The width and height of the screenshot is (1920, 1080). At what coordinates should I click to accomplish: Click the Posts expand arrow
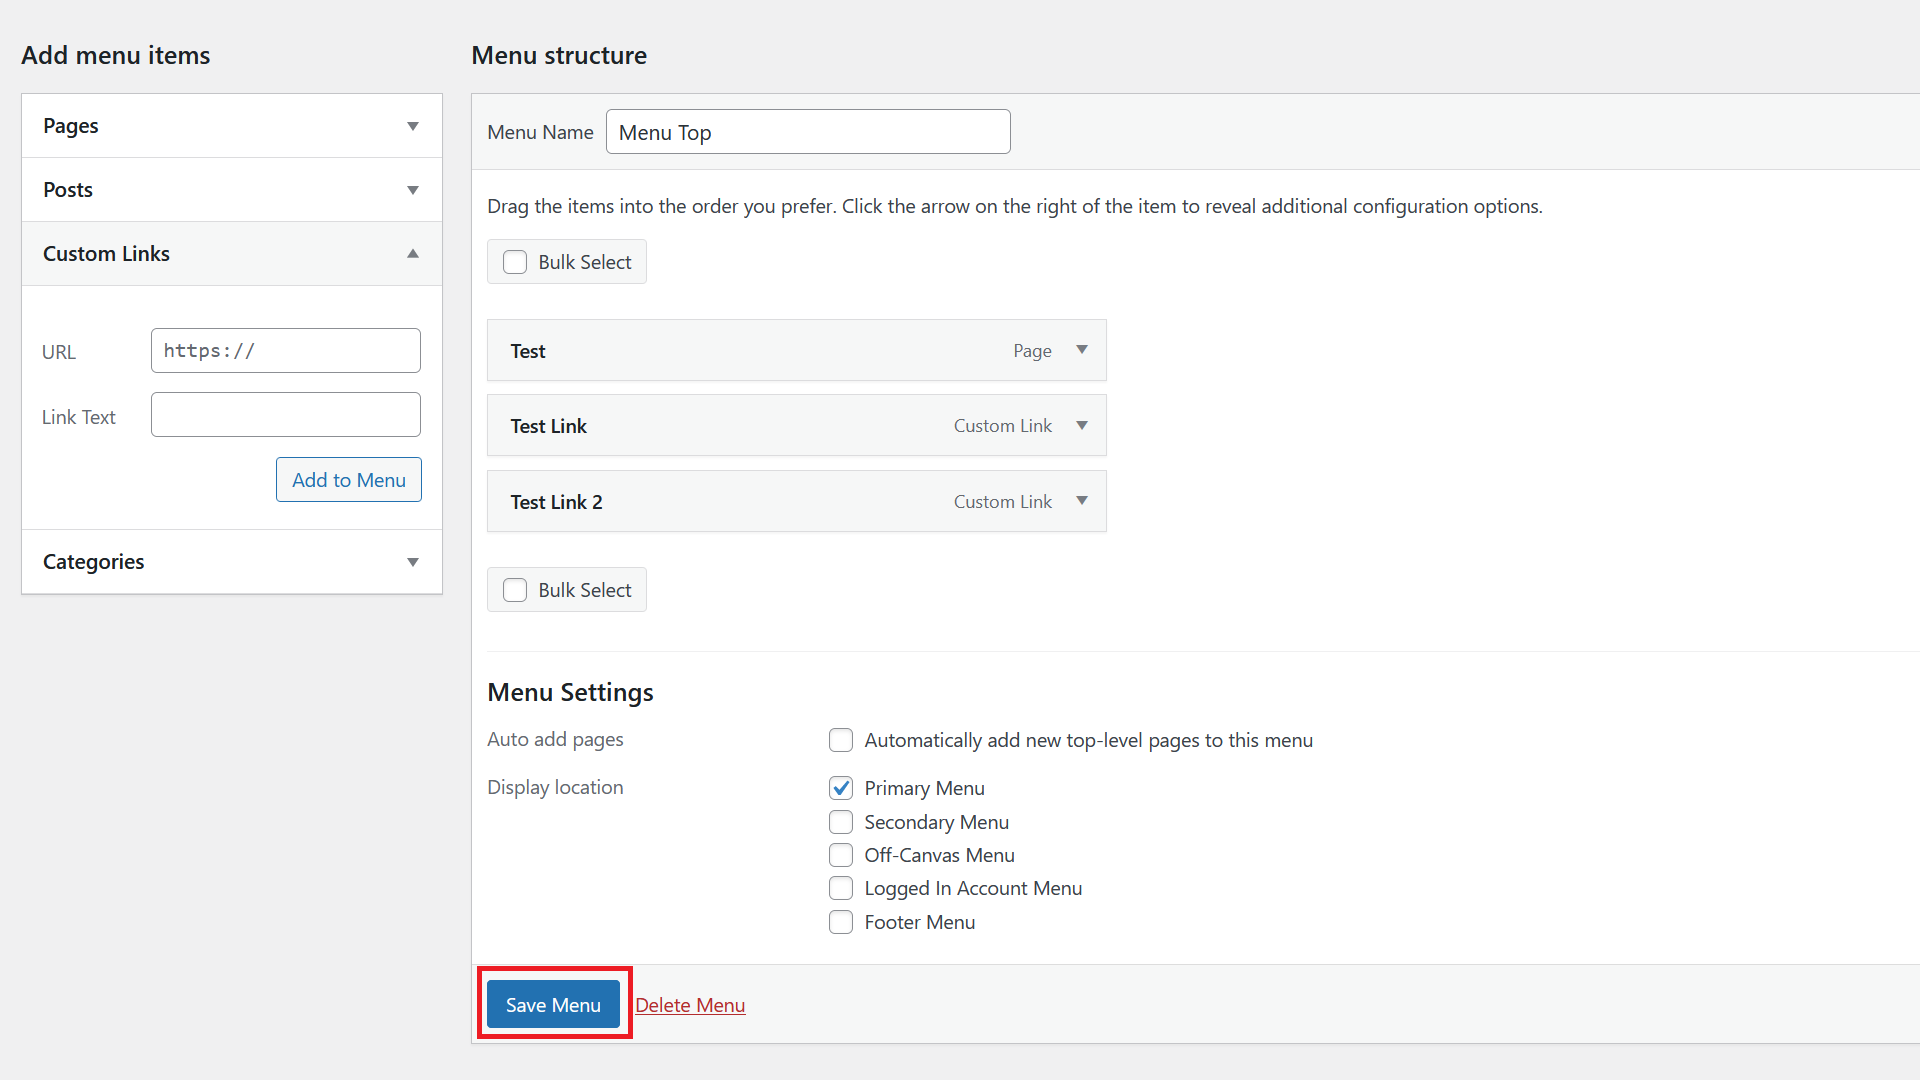413,190
